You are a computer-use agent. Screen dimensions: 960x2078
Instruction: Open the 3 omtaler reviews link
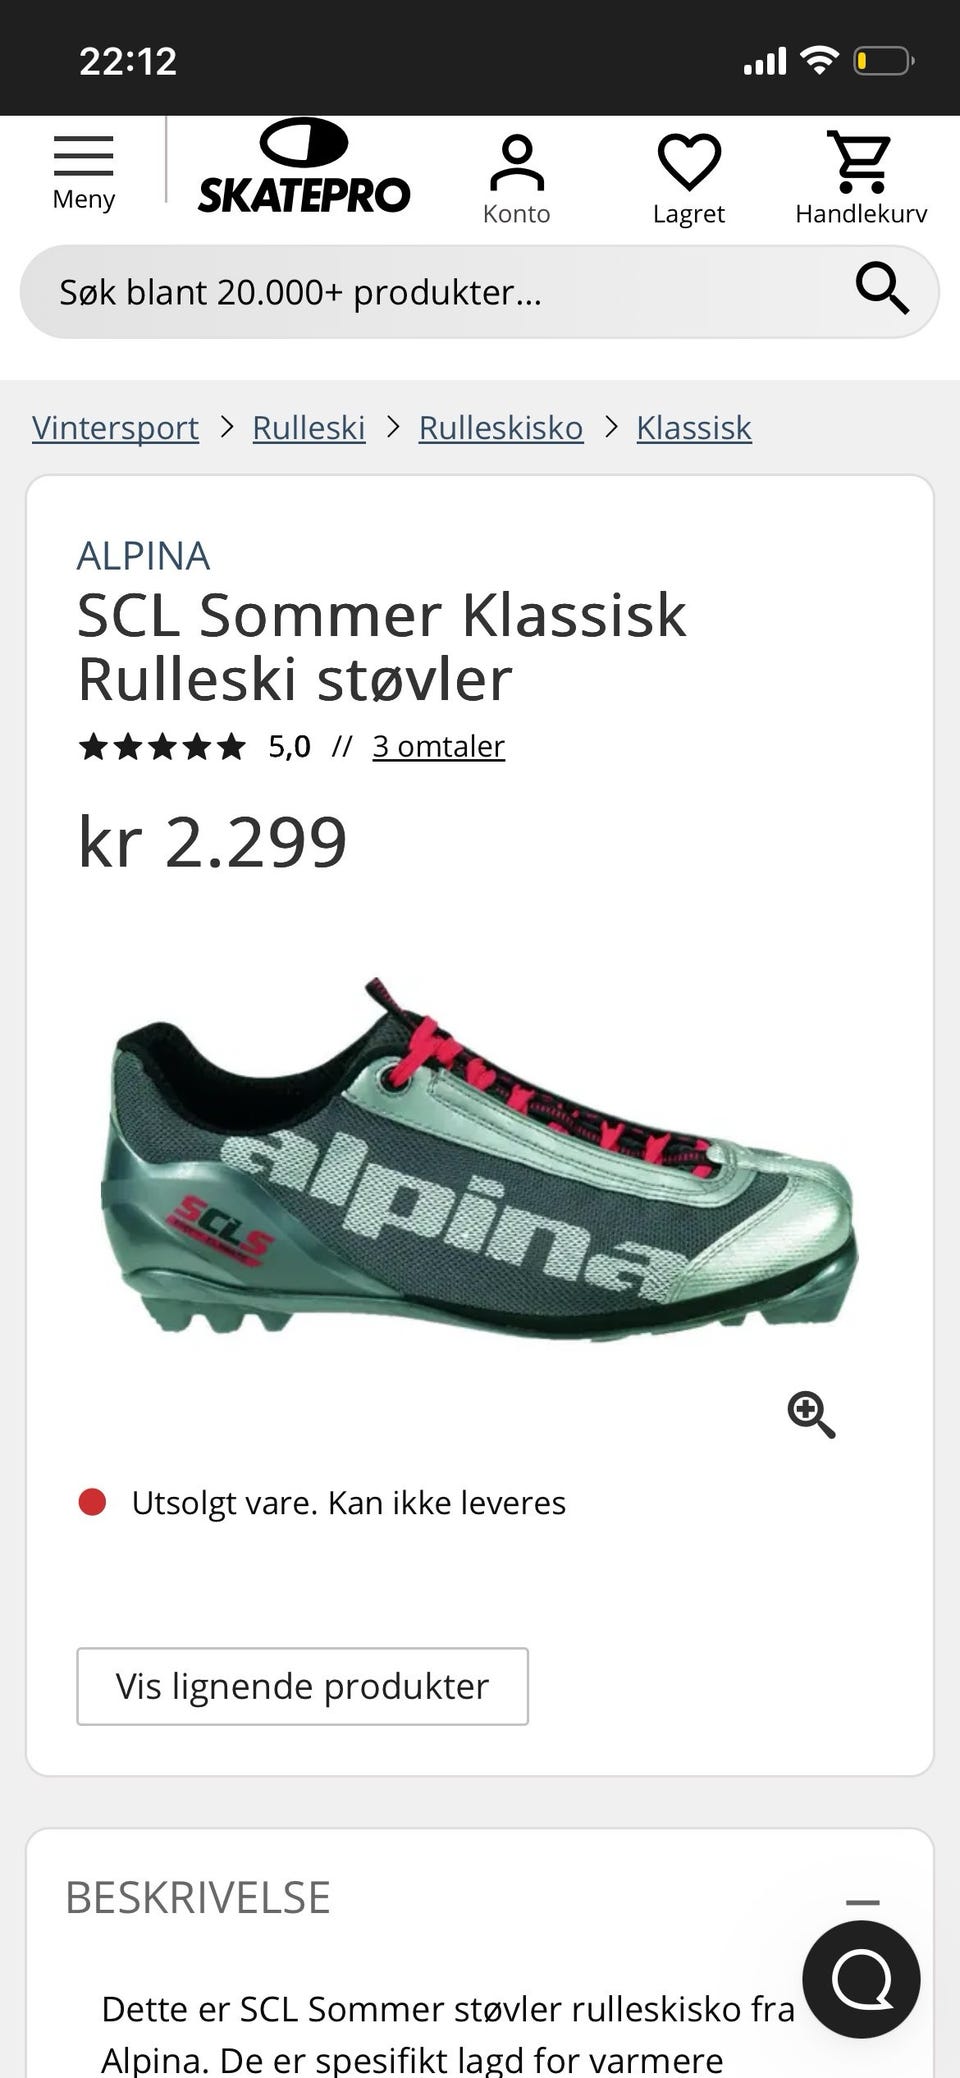pos(438,746)
